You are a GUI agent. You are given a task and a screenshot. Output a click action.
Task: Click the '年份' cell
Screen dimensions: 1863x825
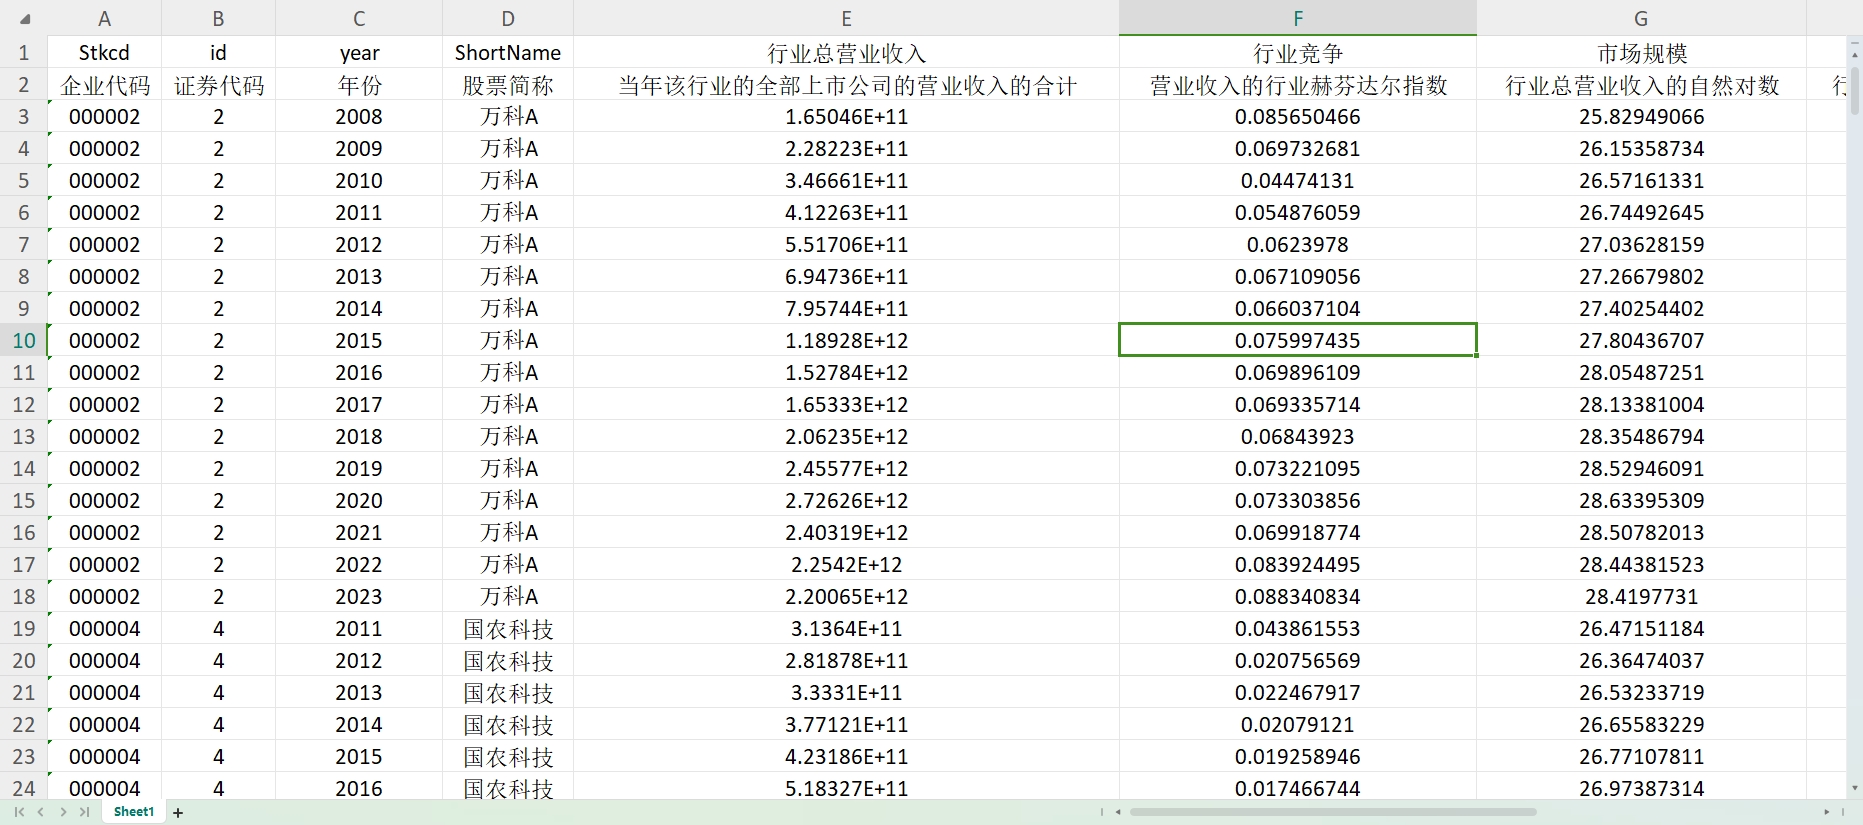[359, 84]
